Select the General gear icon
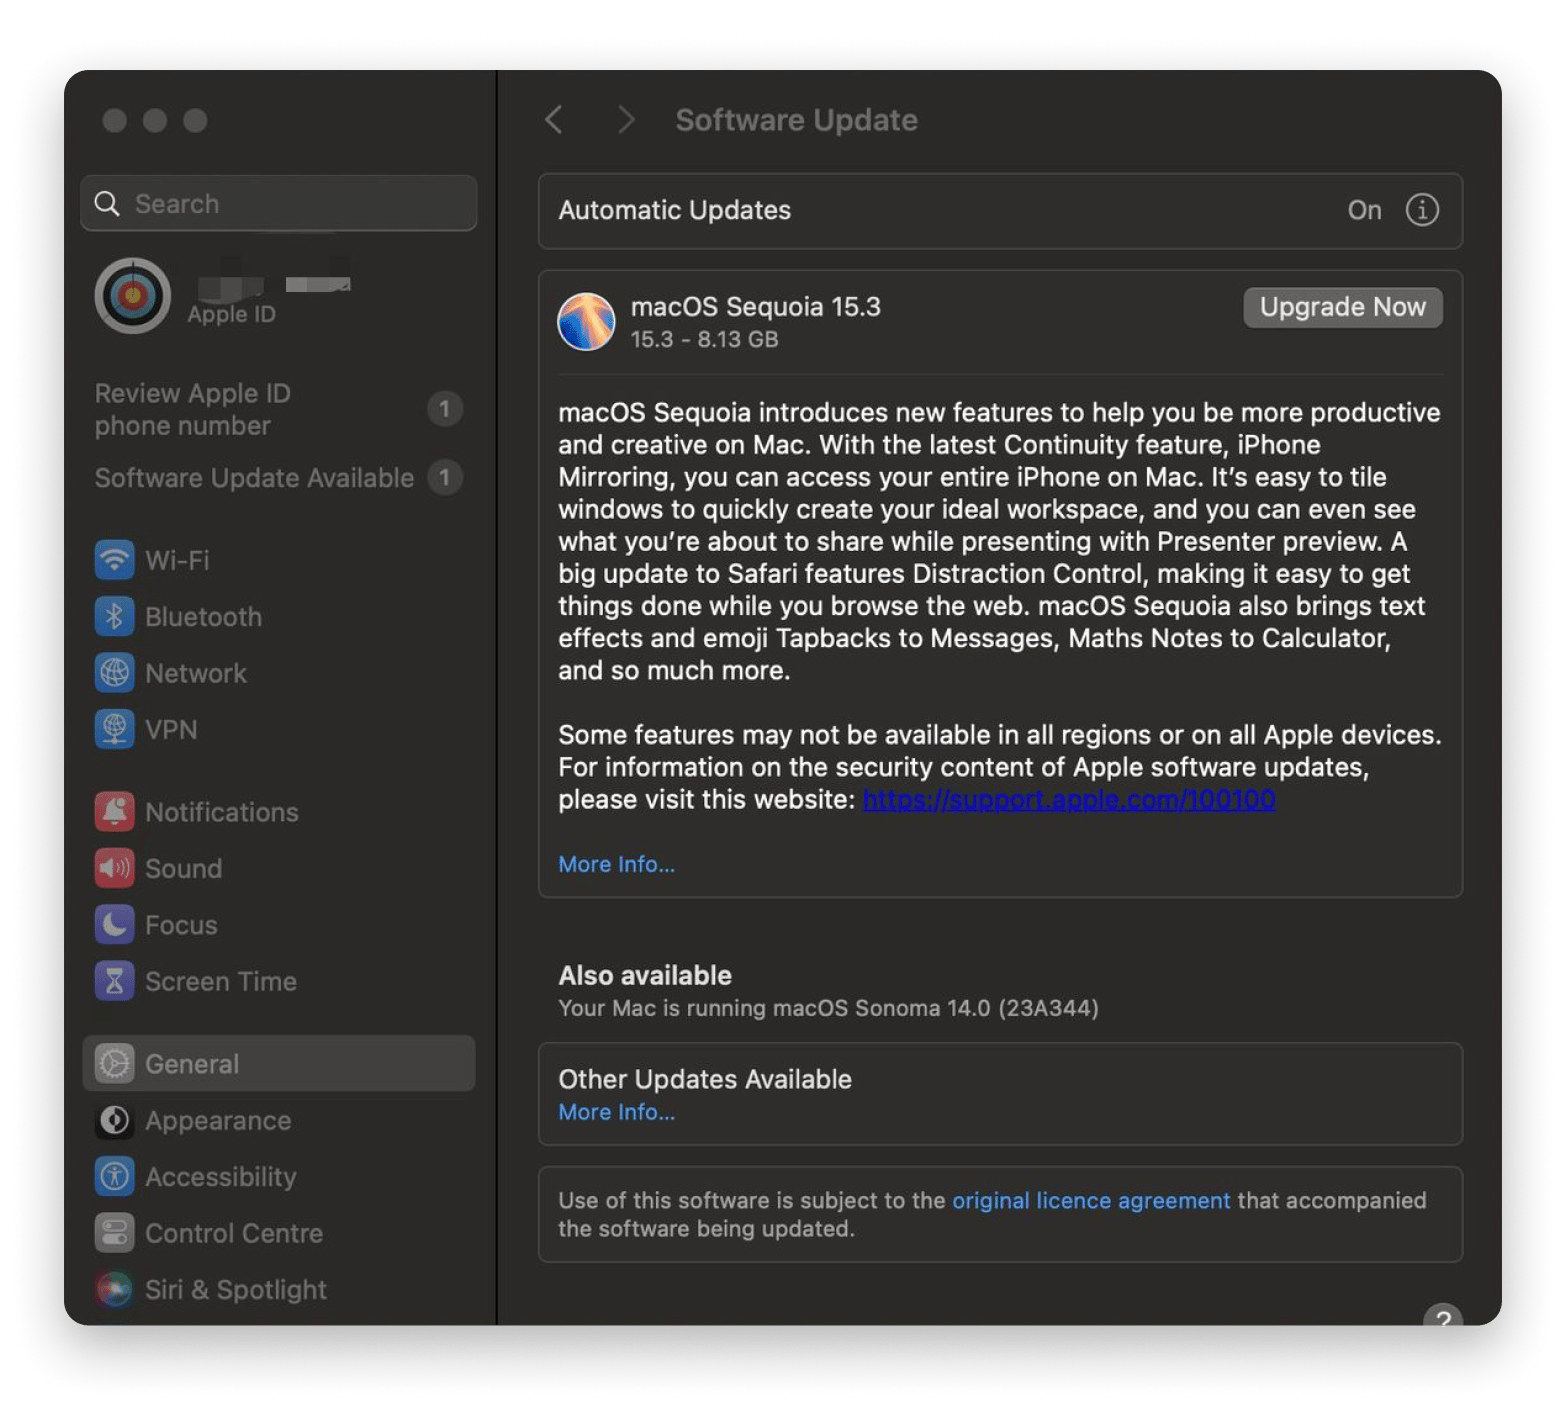The width and height of the screenshot is (1560, 1418). (114, 1064)
